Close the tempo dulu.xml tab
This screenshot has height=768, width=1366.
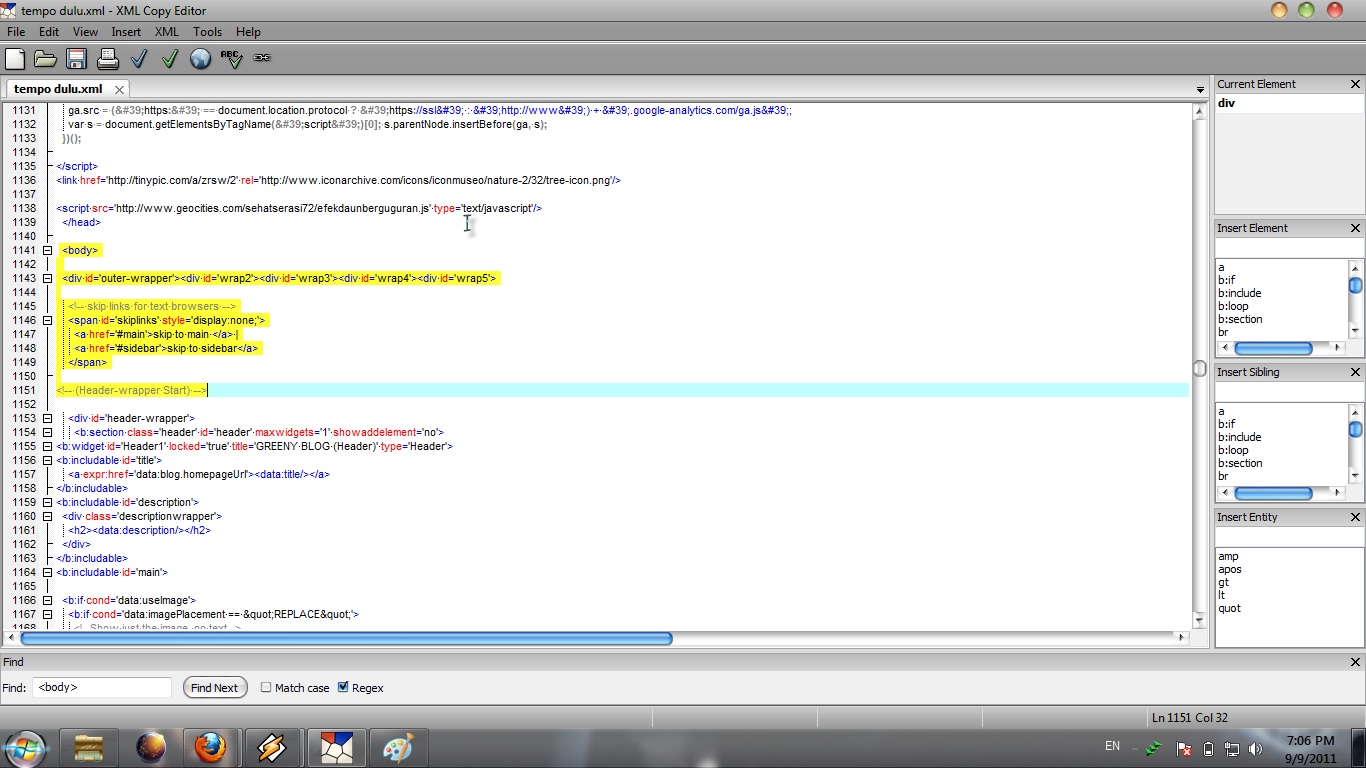click(119, 89)
